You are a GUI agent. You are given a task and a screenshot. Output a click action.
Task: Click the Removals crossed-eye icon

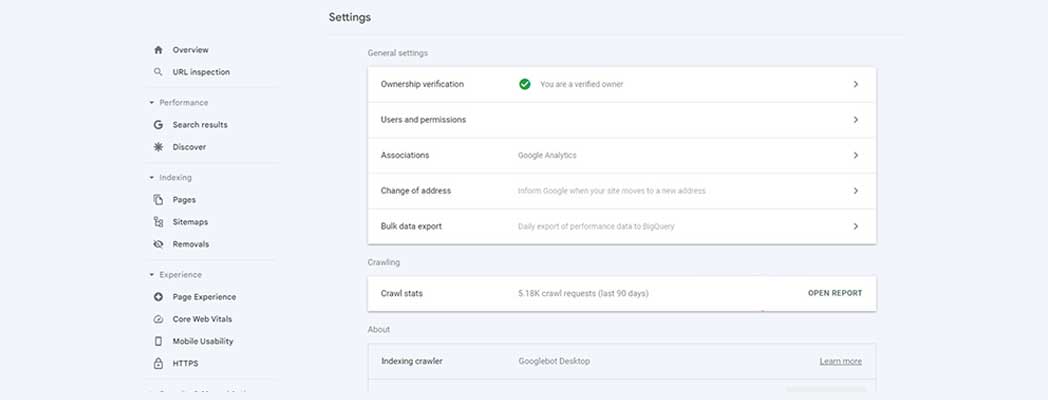(158, 244)
